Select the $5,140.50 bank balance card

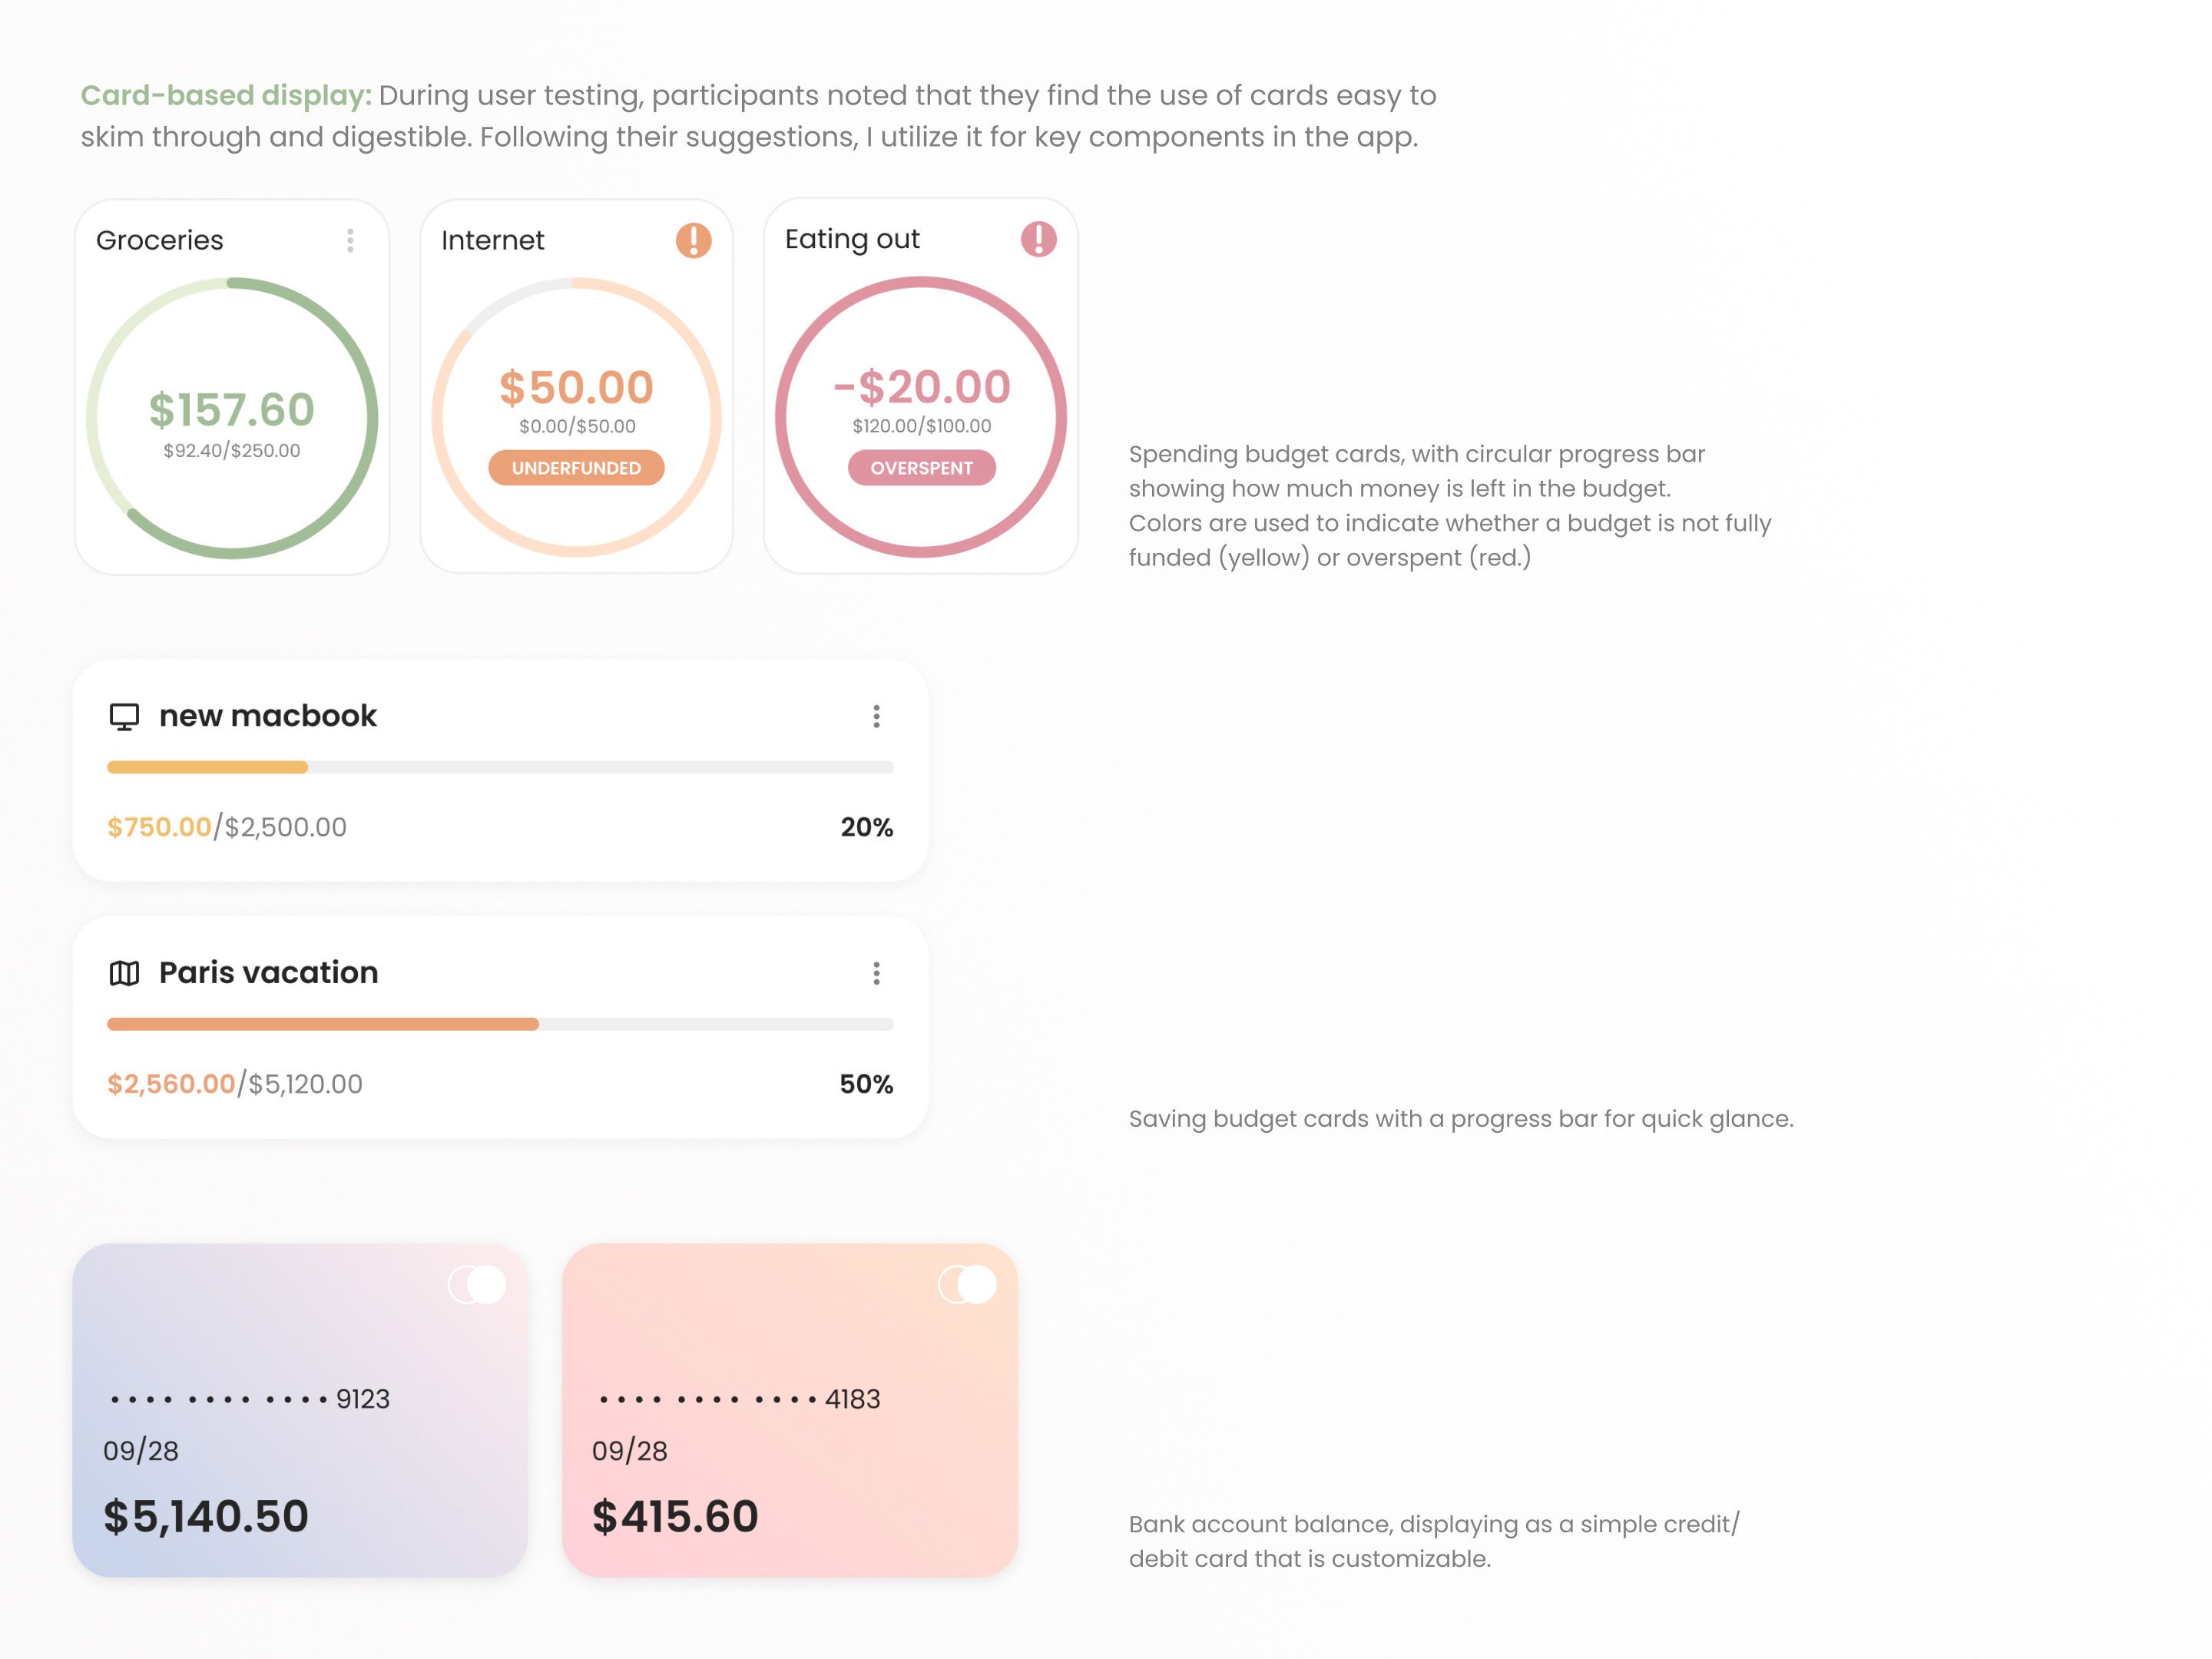click(x=300, y=1410)
